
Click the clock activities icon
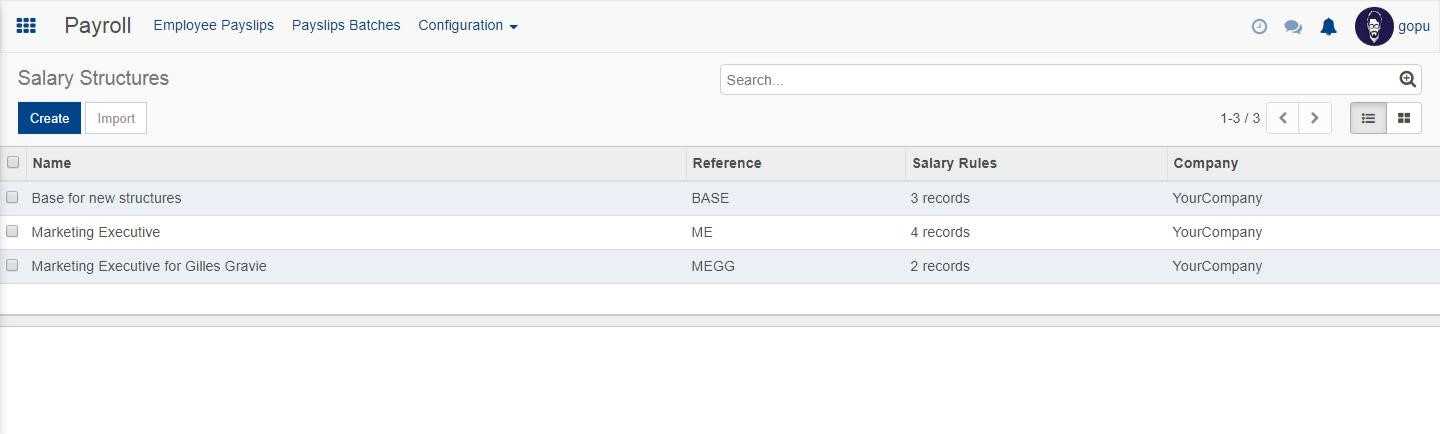click(1259, 27)
